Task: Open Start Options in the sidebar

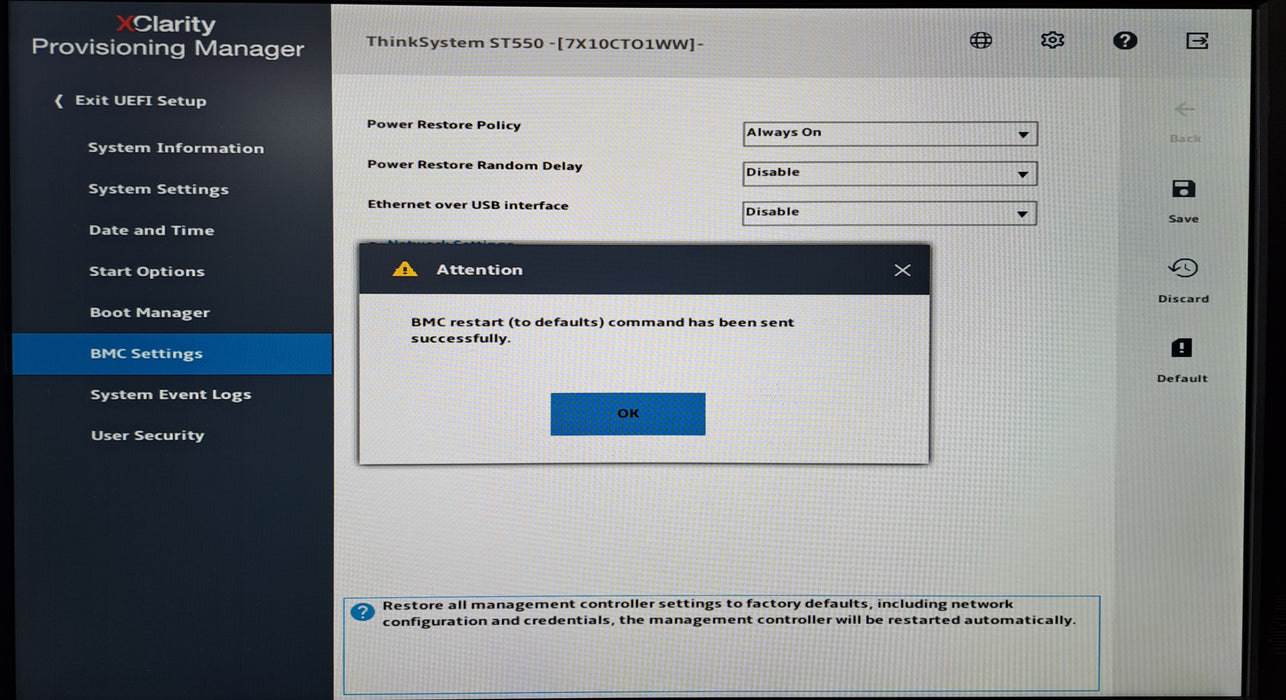Action: pos(147,271)
